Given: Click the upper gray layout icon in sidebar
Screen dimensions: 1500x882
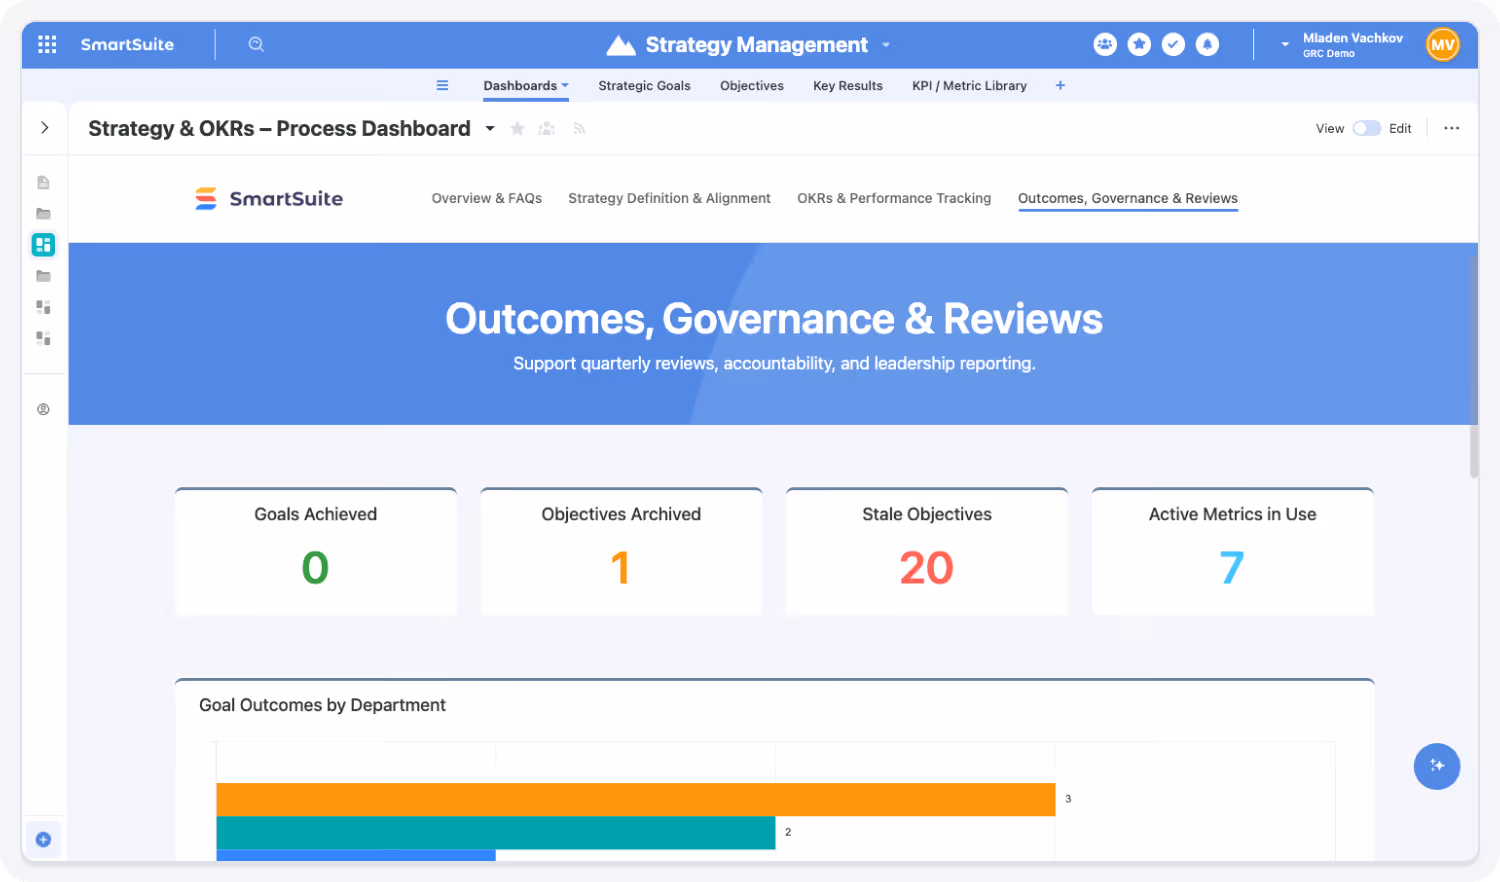Looking at the screenshot, I should coord(43,307).
